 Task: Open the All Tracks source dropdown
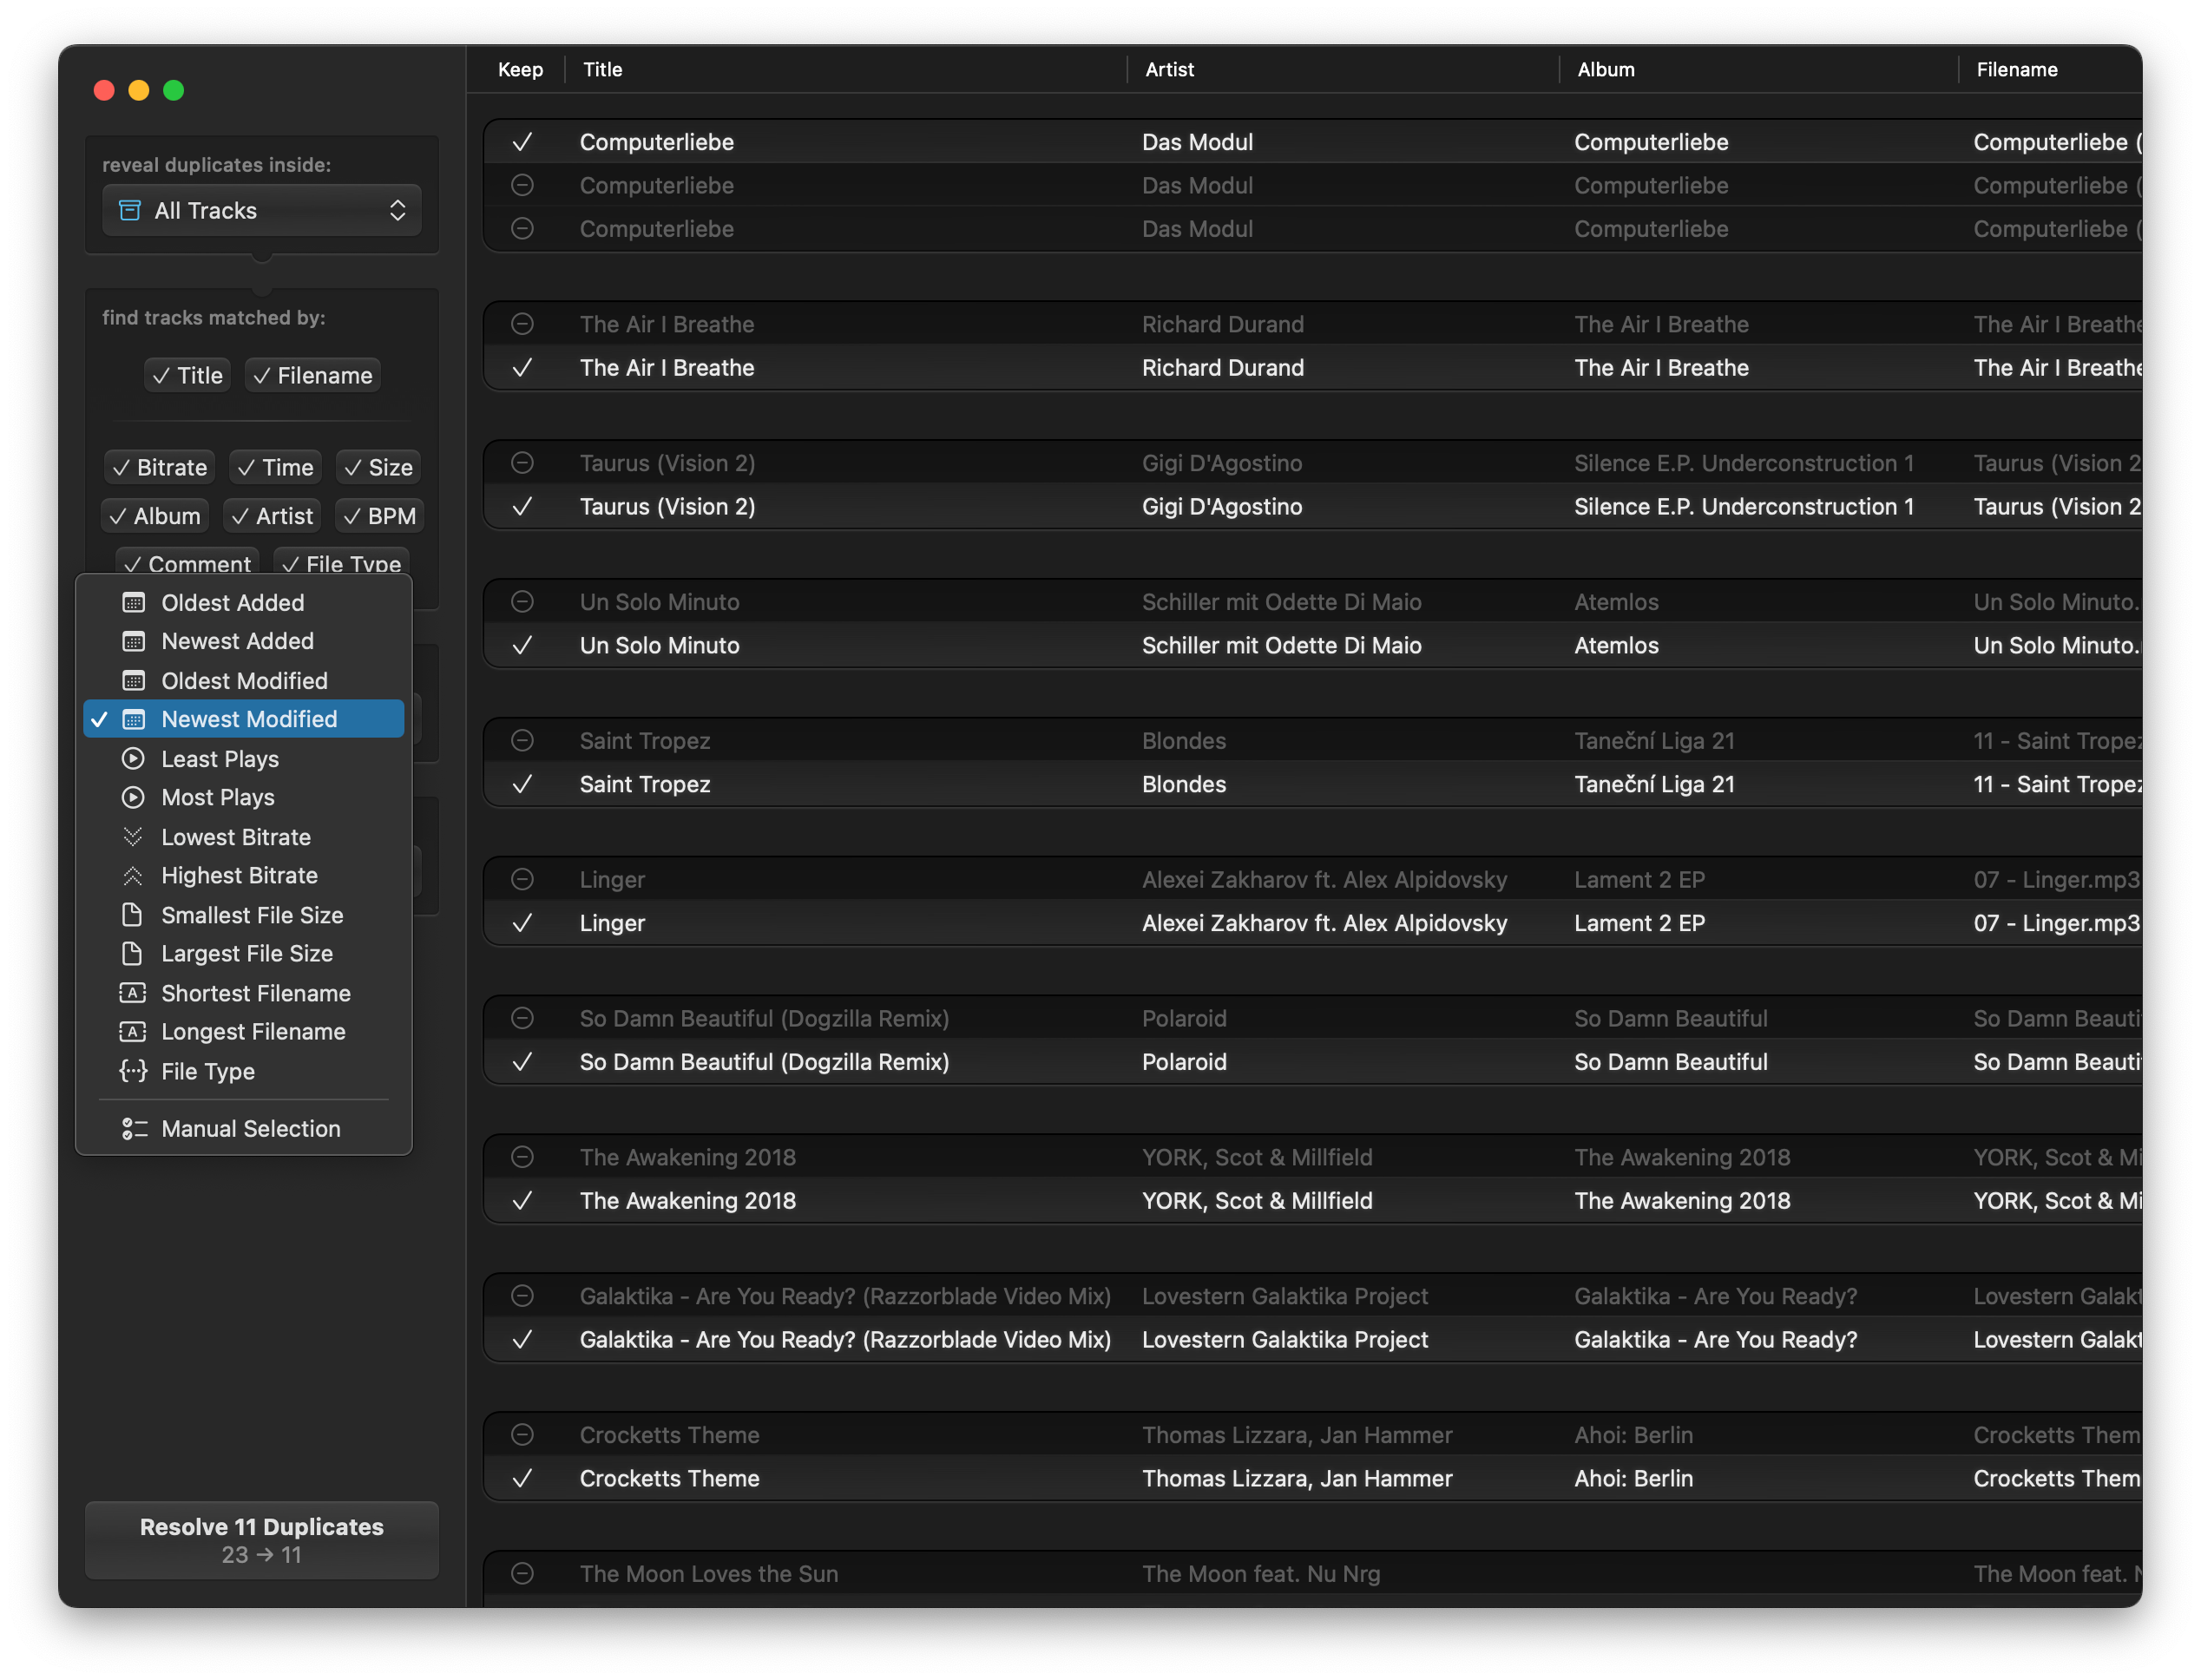[x=262, y=210]
